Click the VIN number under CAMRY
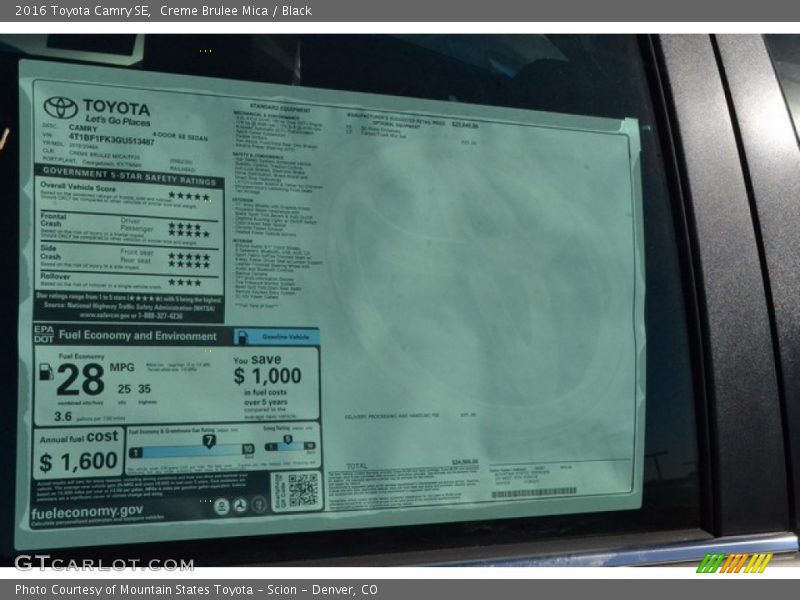Image resolution: width=800 pixels, height=600 pixels. pos(110,142)
